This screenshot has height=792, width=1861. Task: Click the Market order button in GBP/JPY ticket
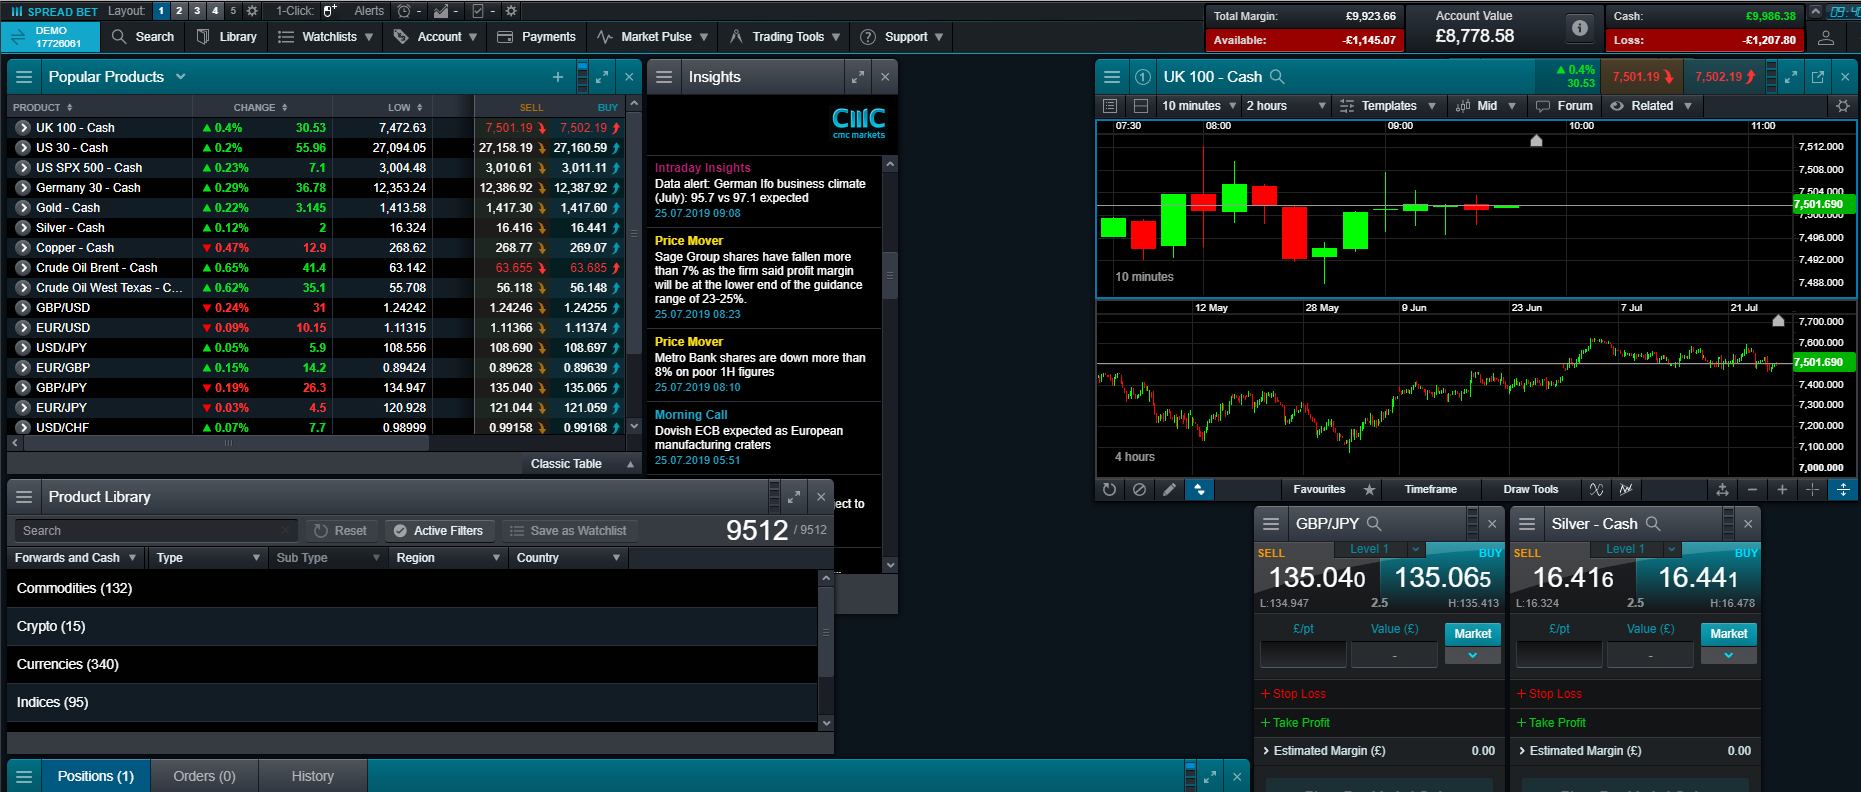(1472, 634)
